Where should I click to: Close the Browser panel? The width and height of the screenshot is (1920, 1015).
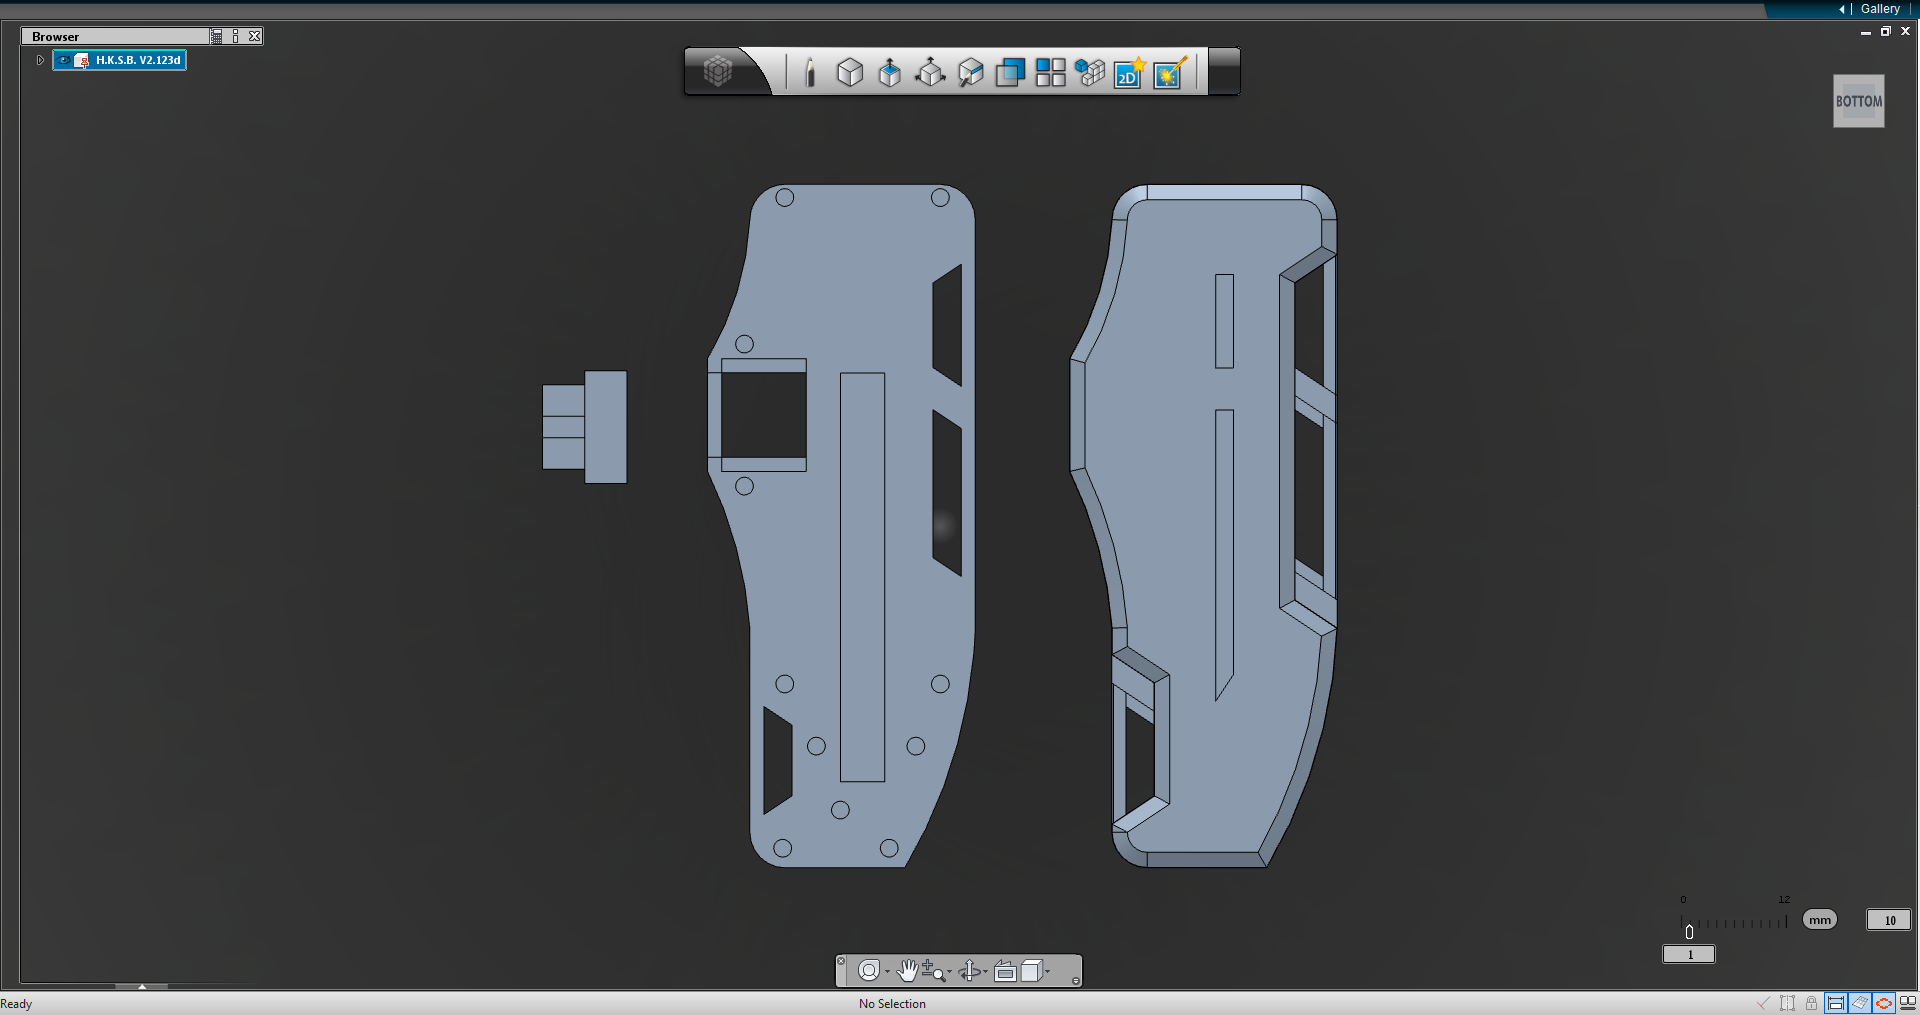[255, 36]
